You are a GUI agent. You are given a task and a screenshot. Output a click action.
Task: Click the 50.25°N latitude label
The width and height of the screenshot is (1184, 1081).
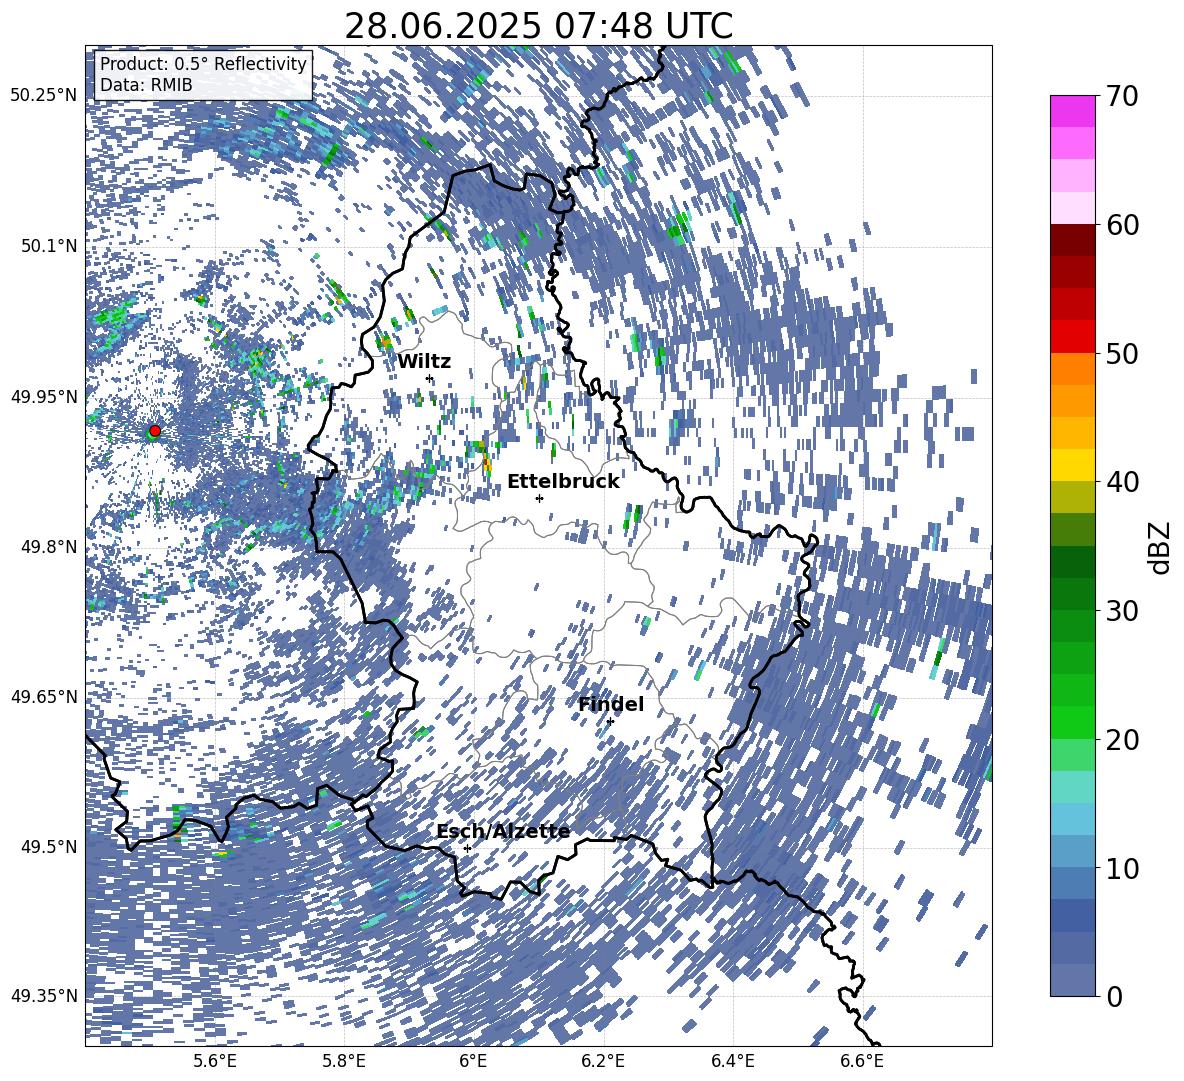[43, 96]
